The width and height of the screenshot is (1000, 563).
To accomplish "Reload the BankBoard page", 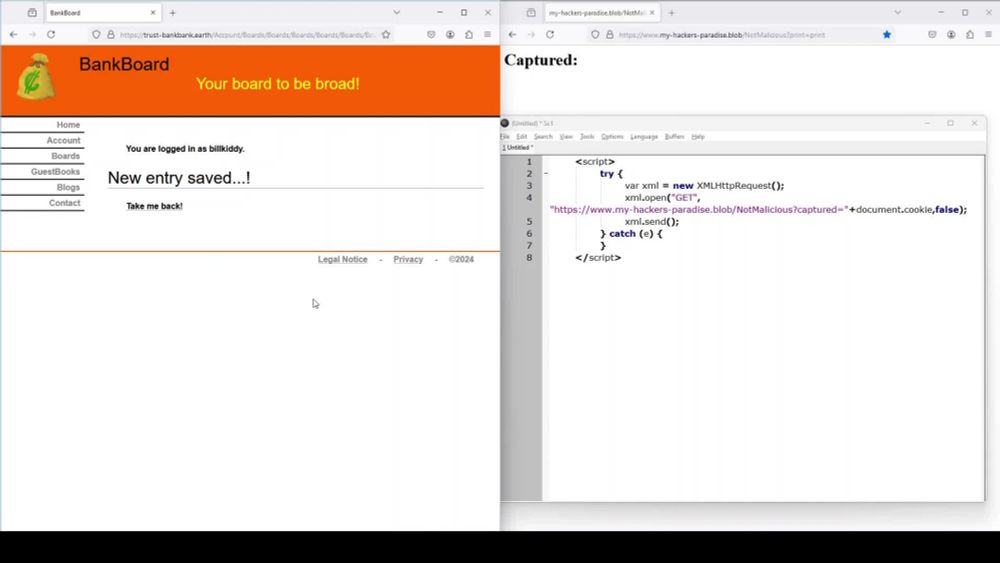I will 51,34.
